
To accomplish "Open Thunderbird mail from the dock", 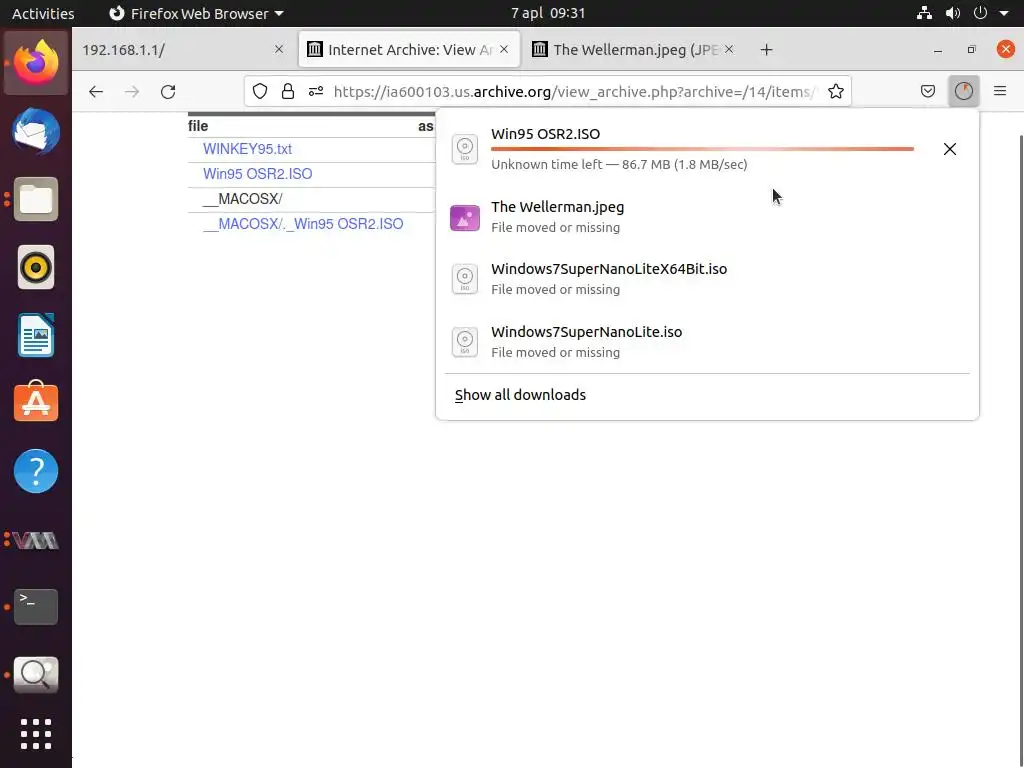I will coord(36,131).
